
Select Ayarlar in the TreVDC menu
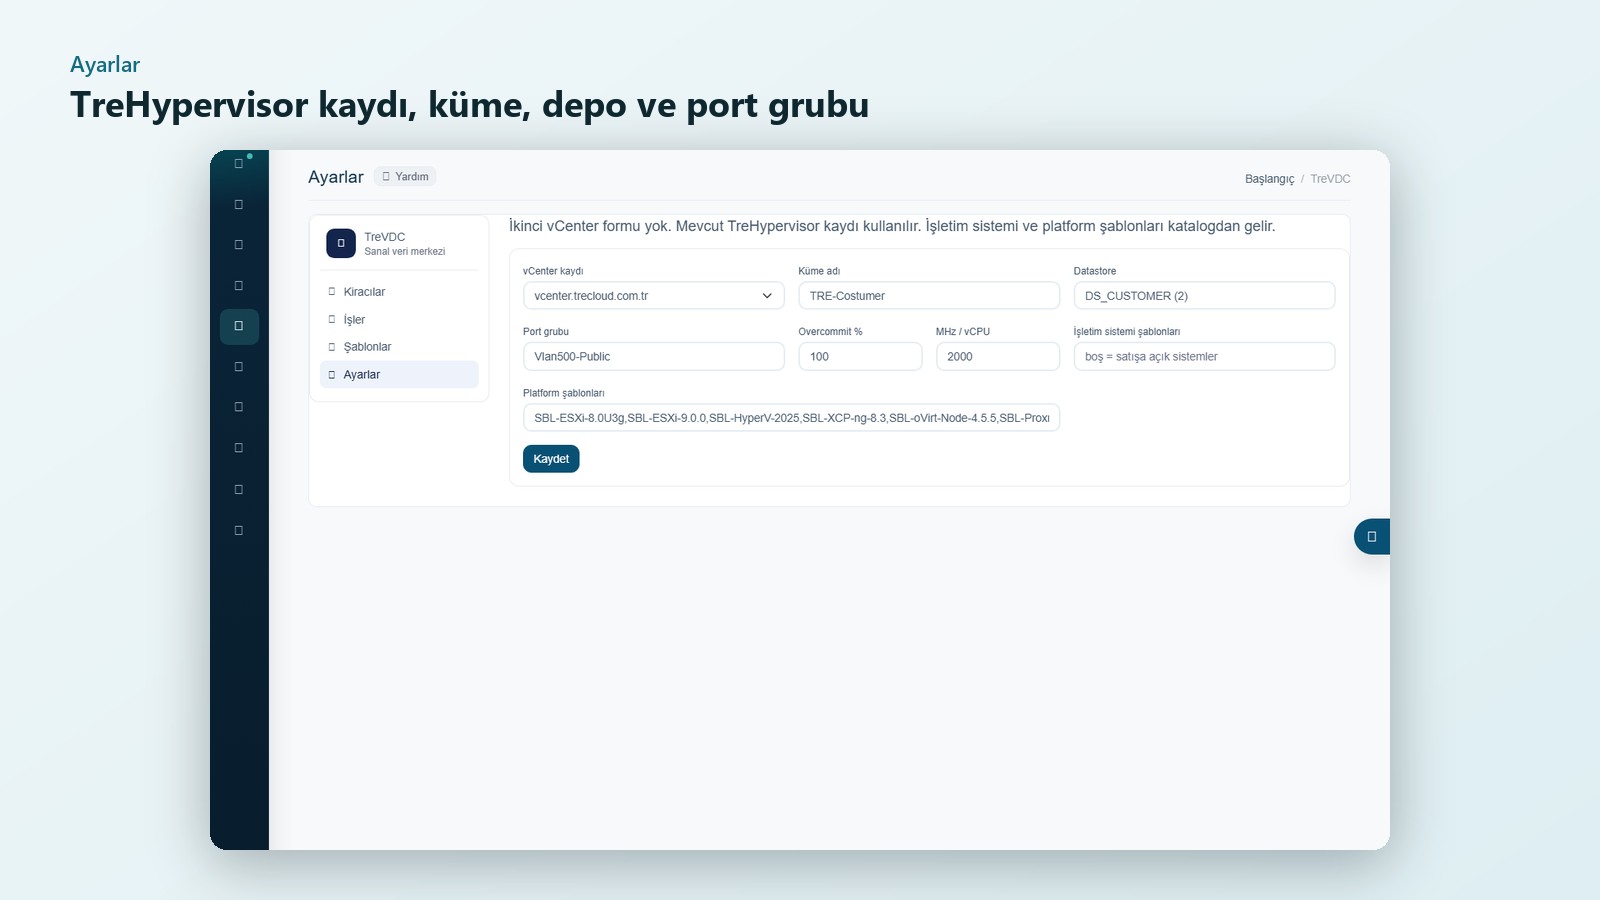tap(399, 375)
